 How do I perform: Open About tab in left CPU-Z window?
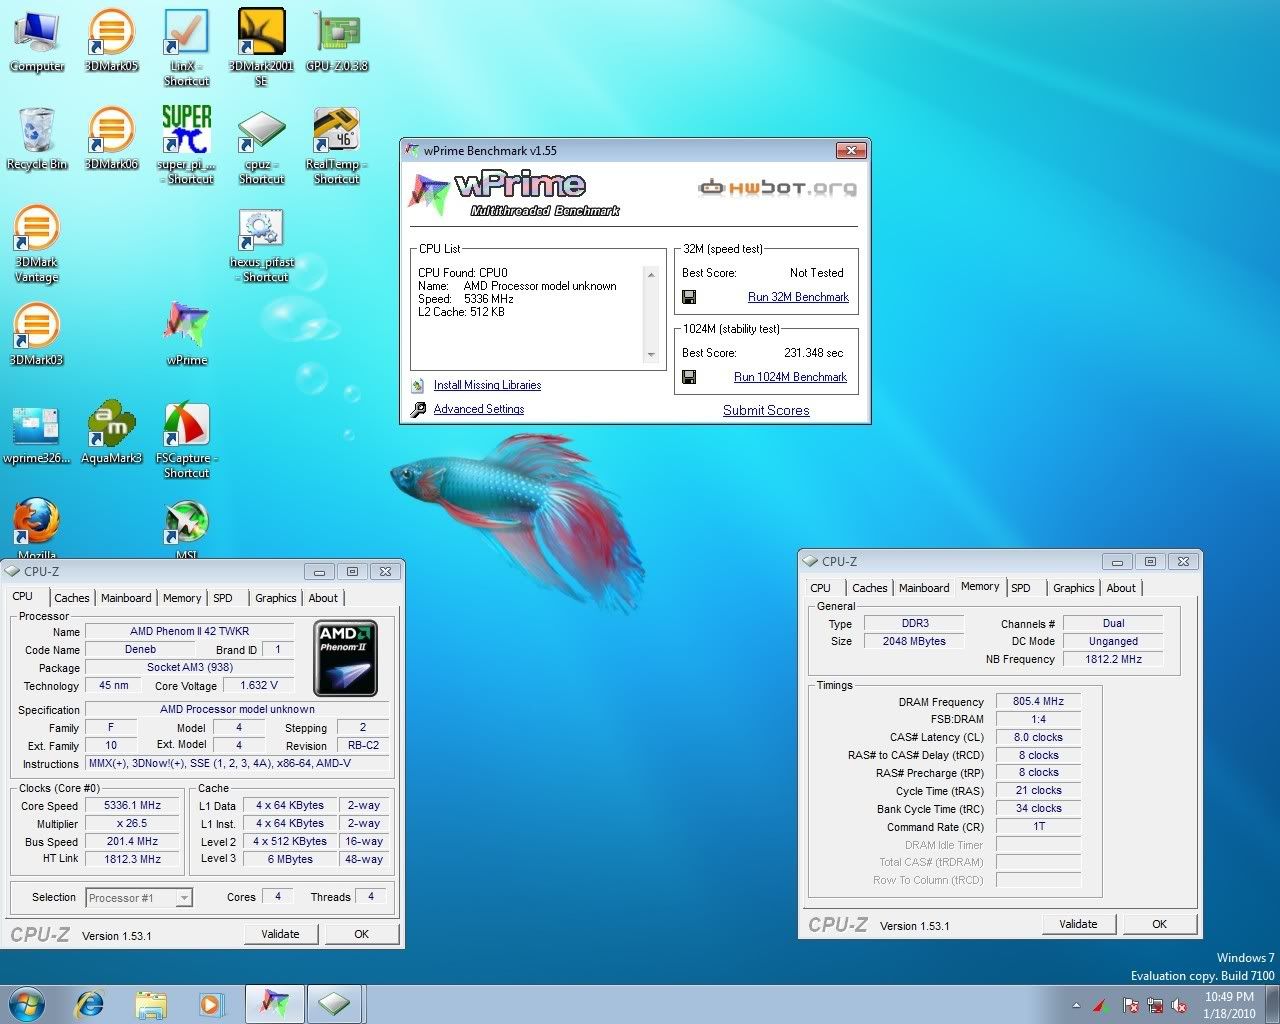323,598
